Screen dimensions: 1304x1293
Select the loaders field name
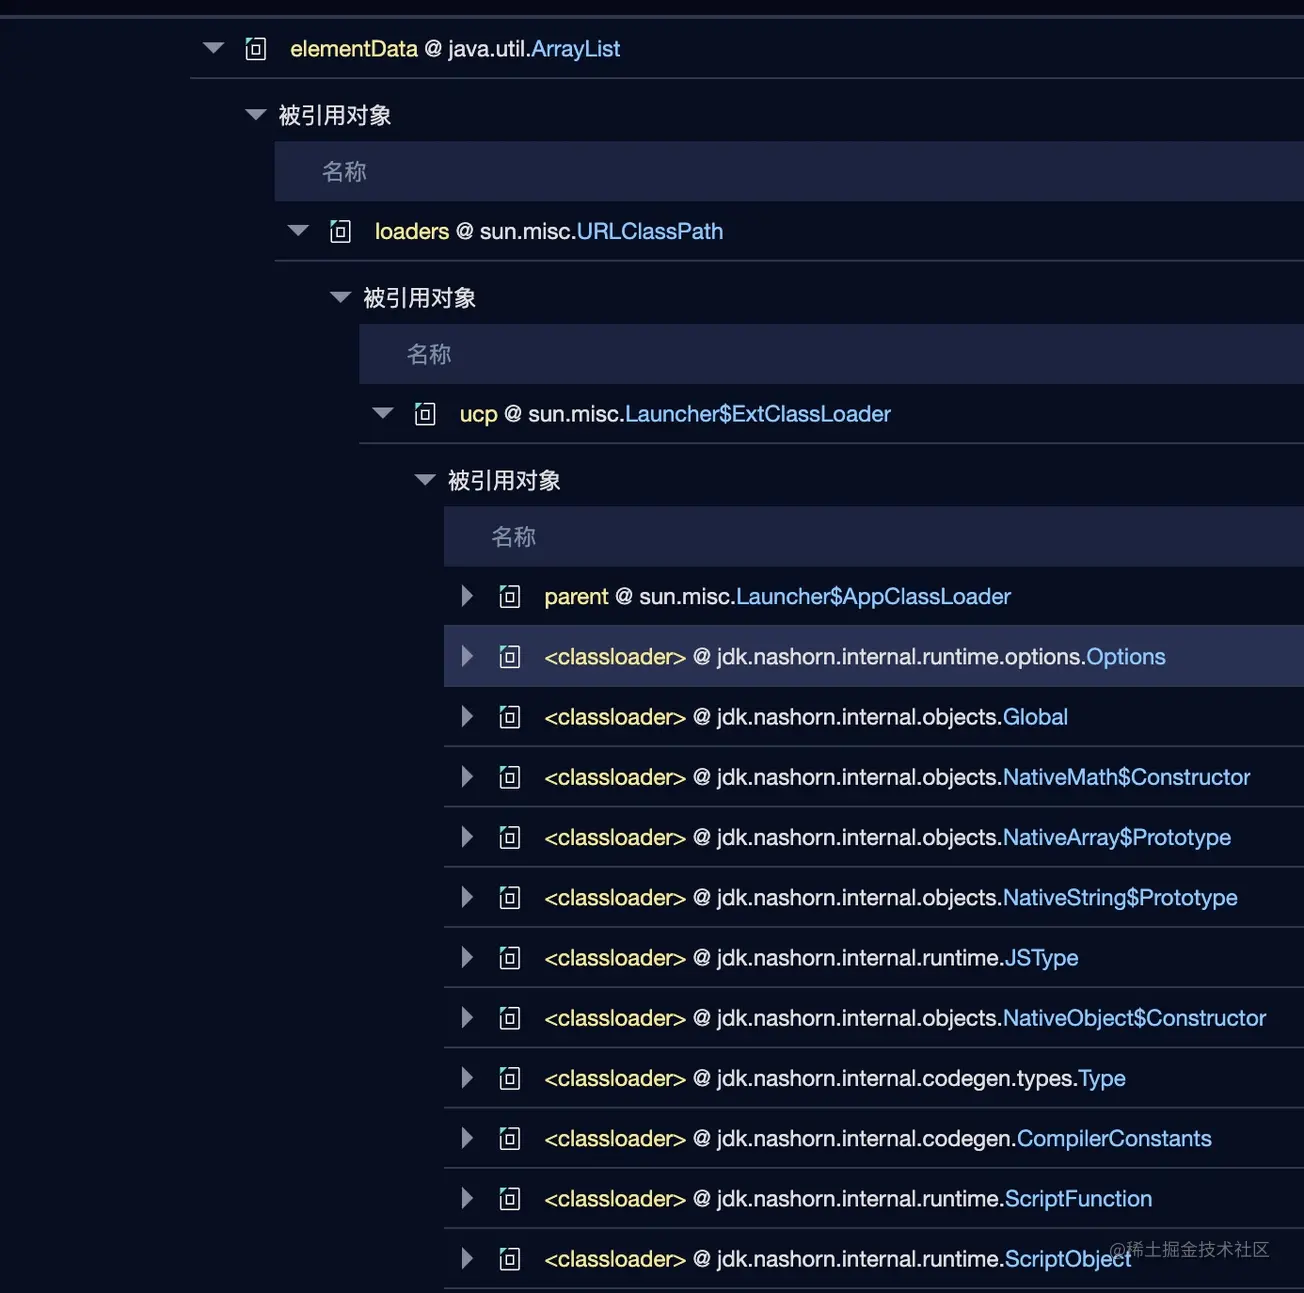pyautogui.click(x=412, y=232)
